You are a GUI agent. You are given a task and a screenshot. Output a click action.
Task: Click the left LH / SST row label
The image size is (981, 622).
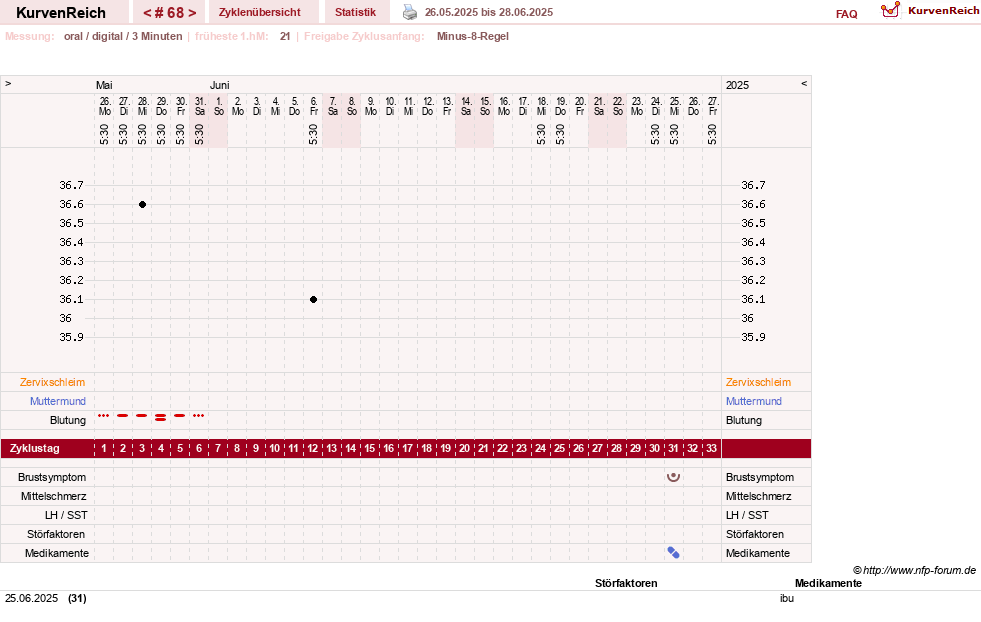66,515
